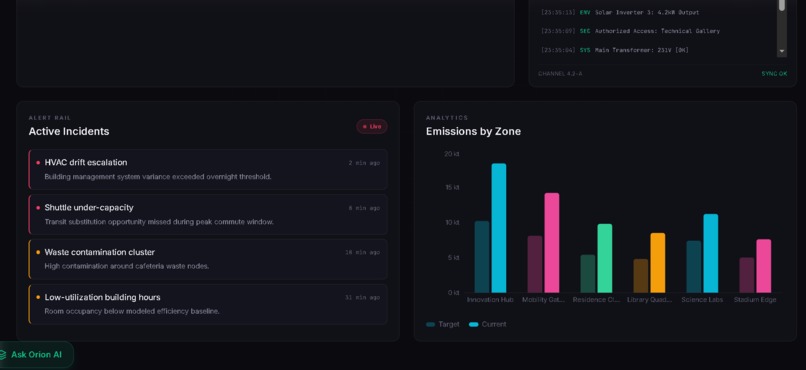Click the truncated 'Mobility Gat...' axis label
This screenshot has height=370, width=806.
pyautogui.click(x=544, y=300)
